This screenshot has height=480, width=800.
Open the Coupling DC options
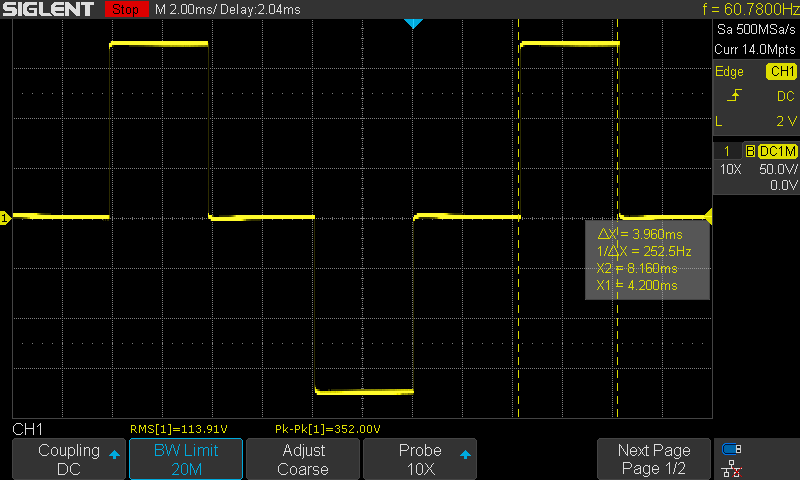point(69,459)
